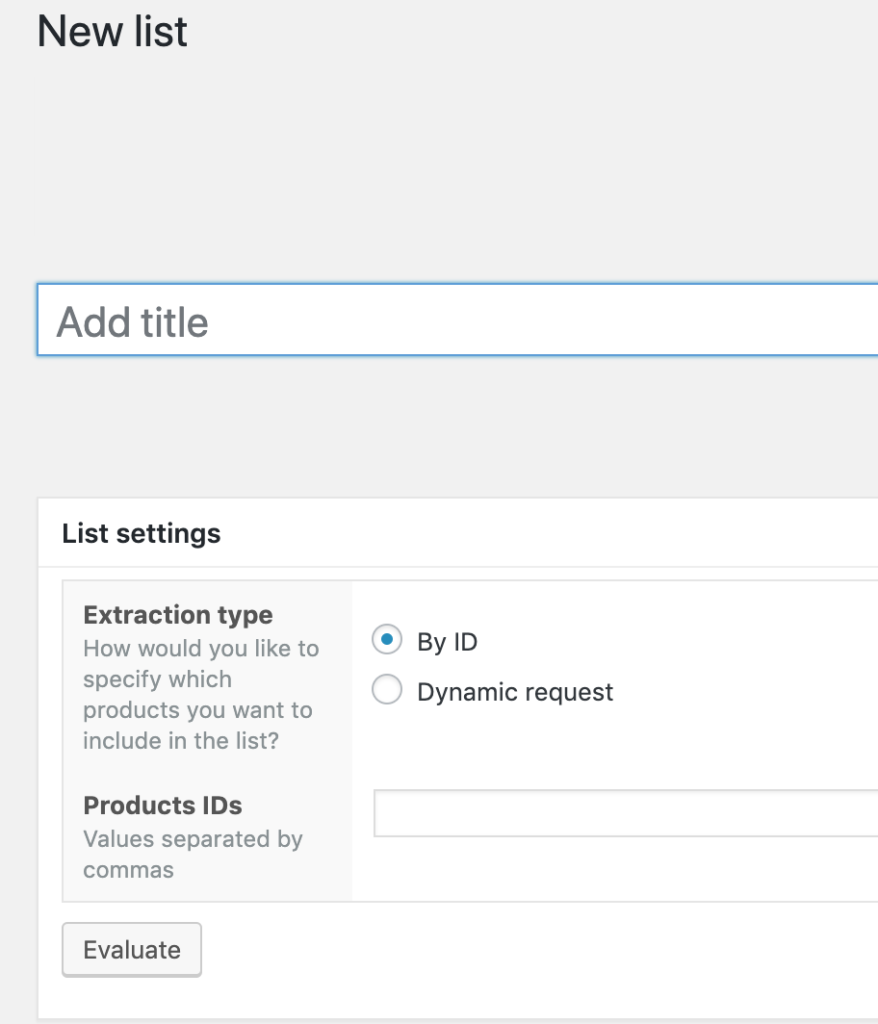Click into the Products IDs text box
The image size is (878, 1024).
pyautogui.click(x=626, y=813)
